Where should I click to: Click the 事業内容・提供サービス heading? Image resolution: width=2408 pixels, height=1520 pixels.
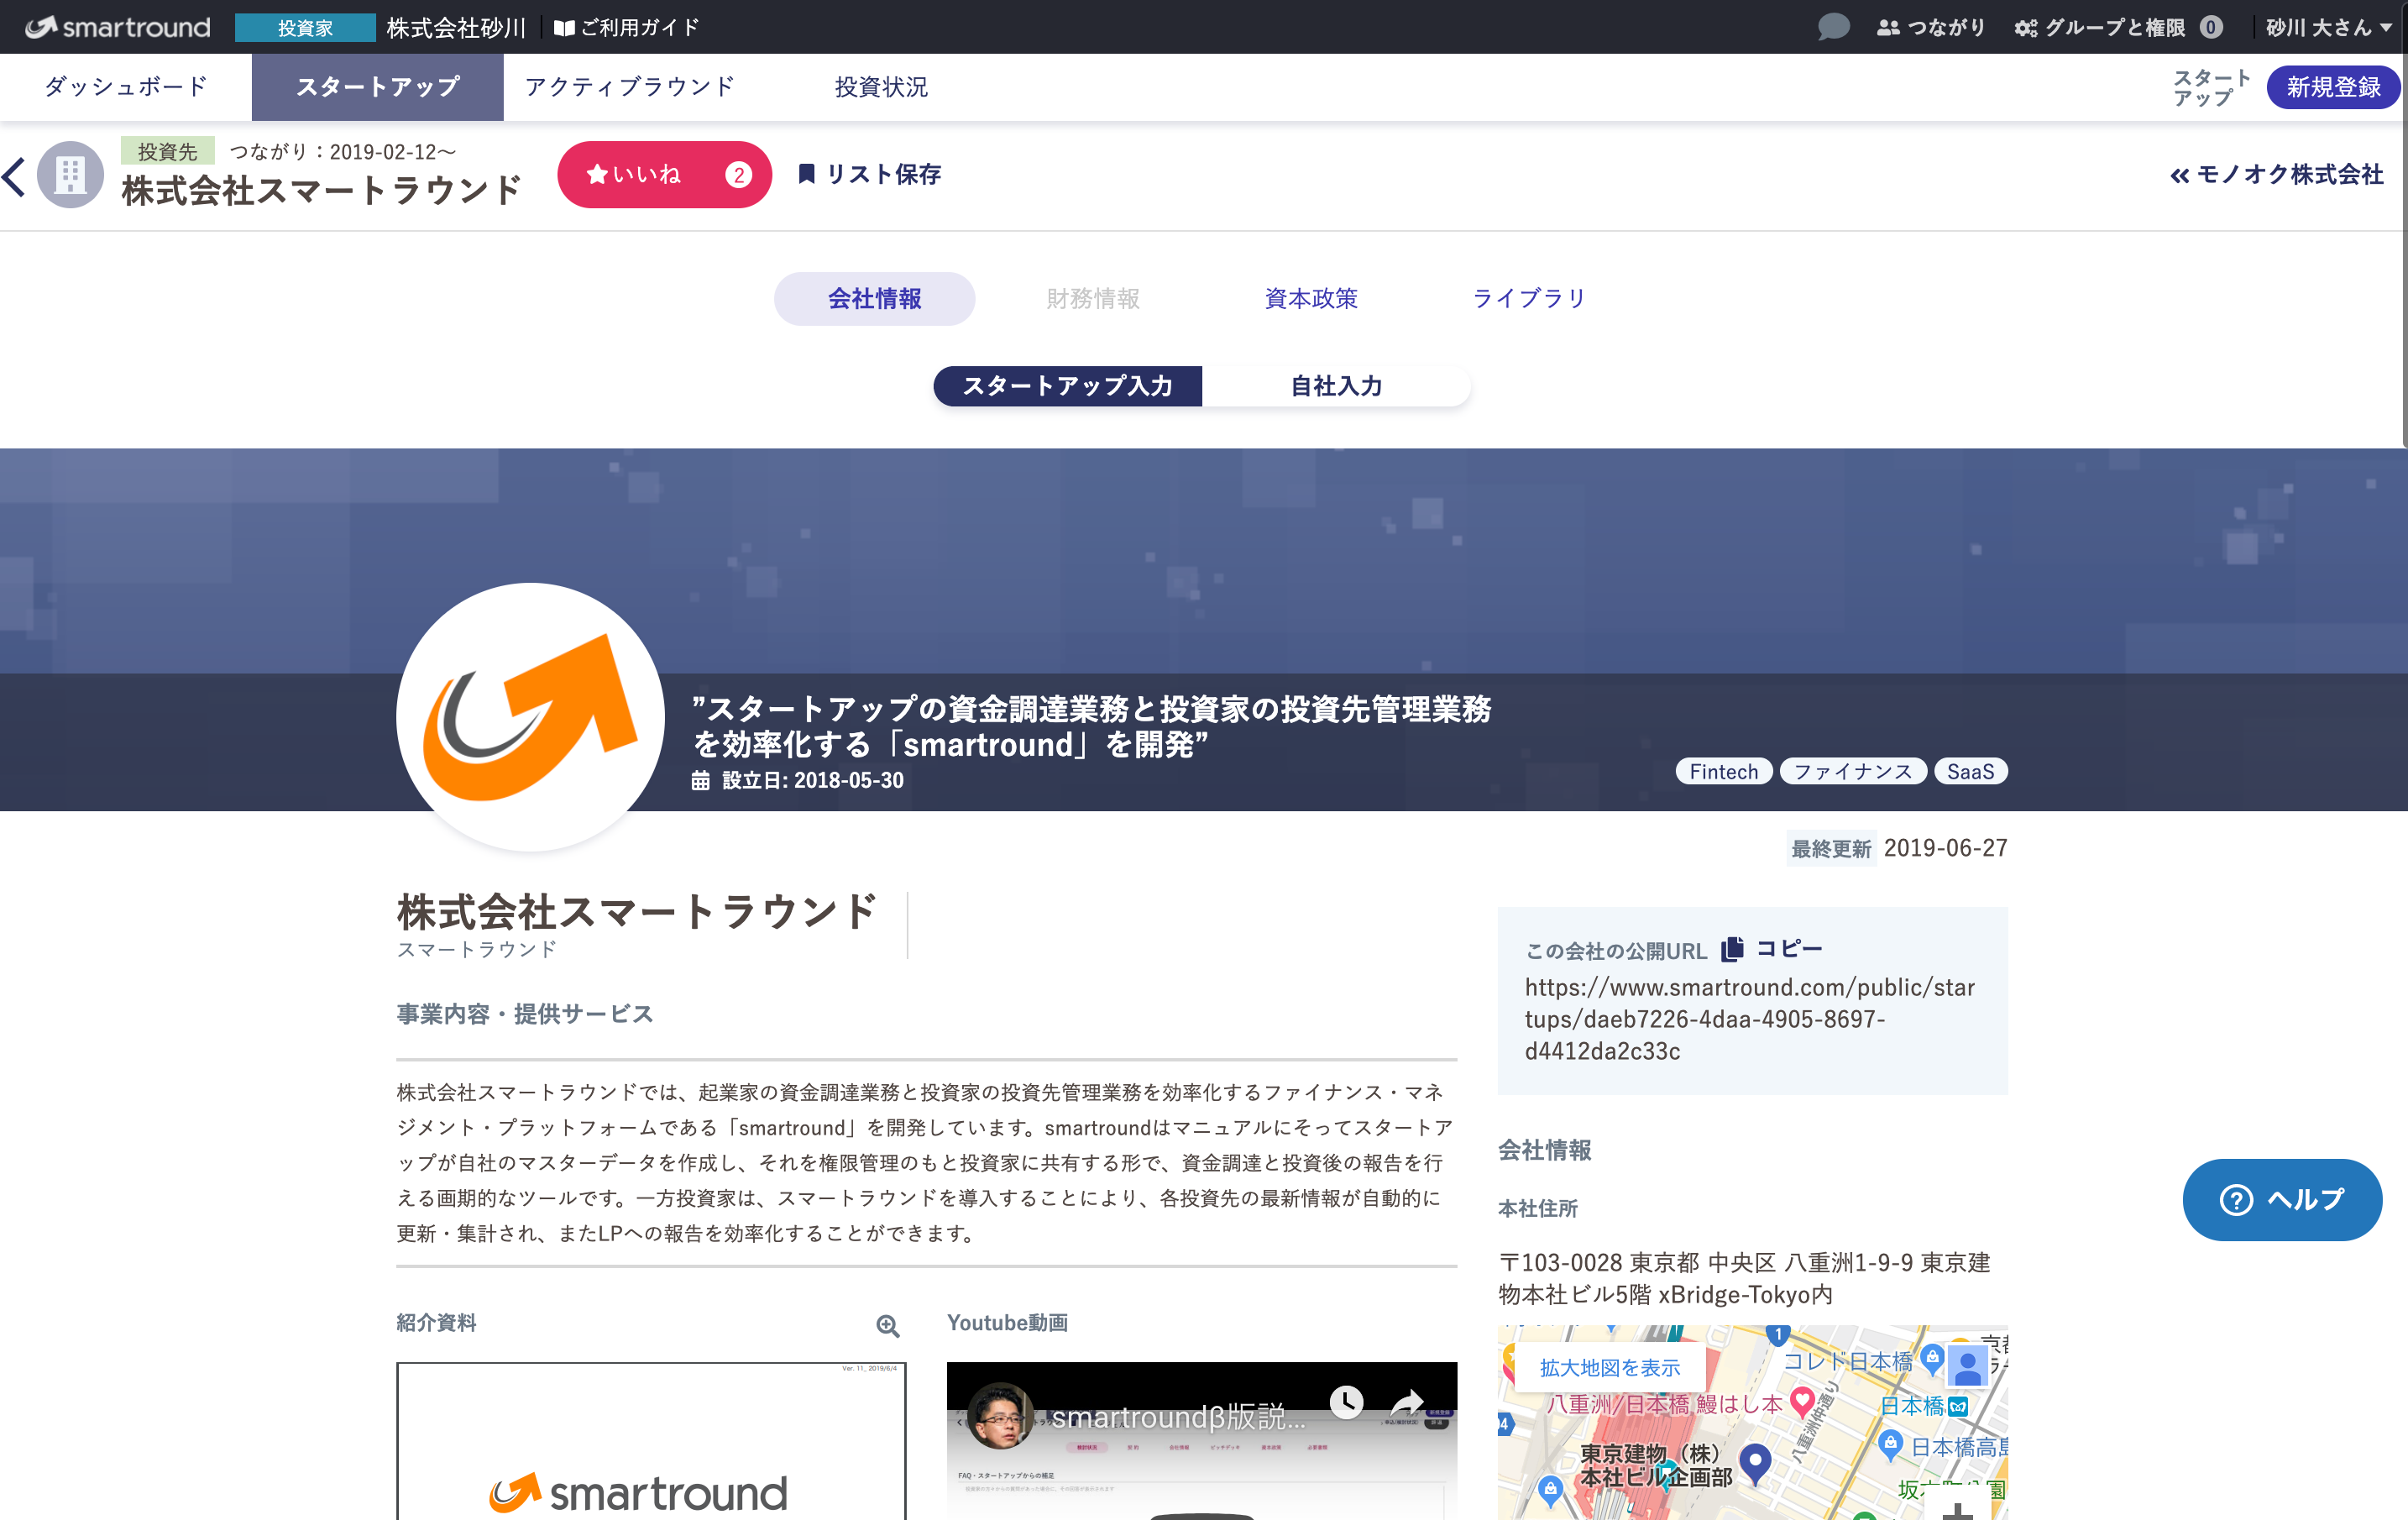(525, 1014)
